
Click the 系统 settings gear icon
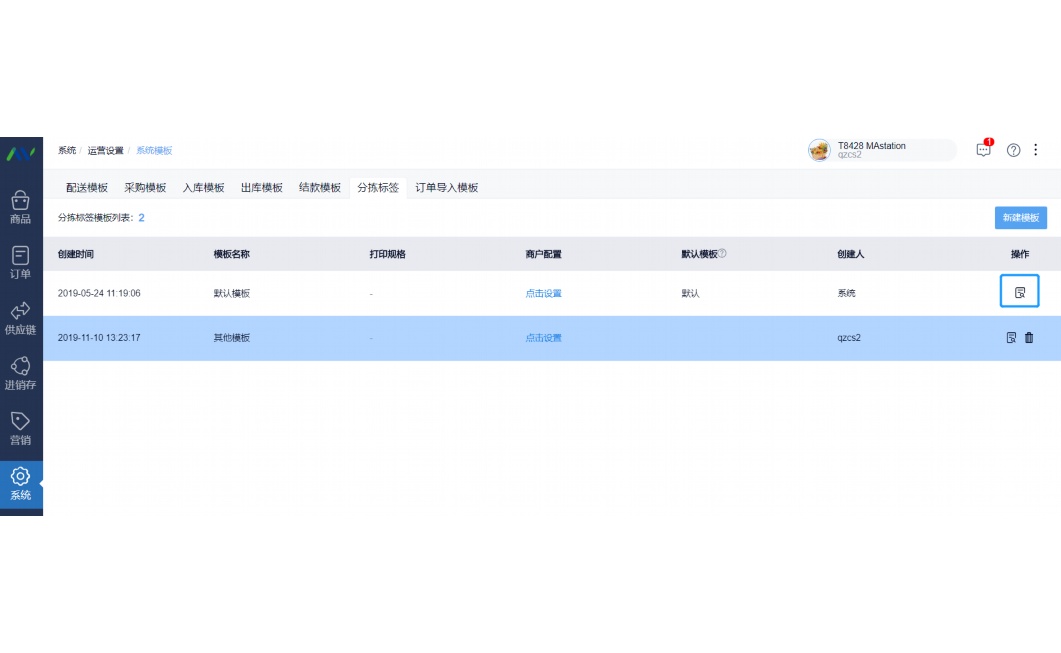tap(20, 484)
